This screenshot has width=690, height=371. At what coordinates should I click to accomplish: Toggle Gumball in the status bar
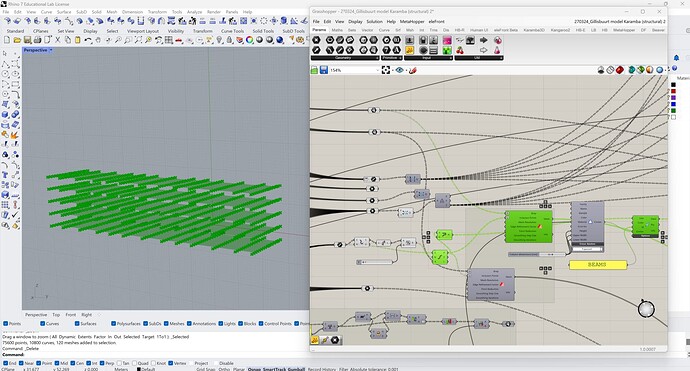(296, 369)
